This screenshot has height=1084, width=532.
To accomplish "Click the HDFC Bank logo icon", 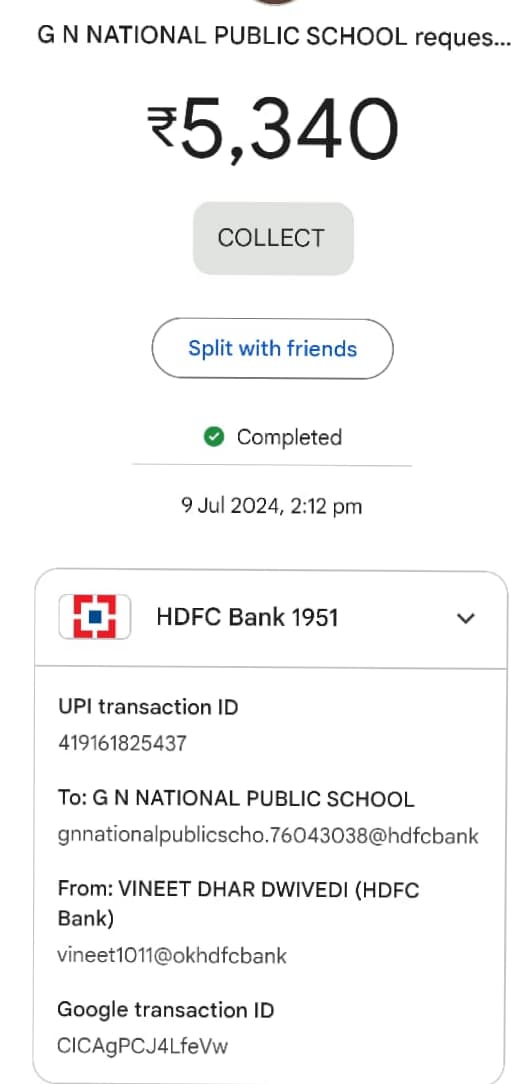I will click(95, 616).
